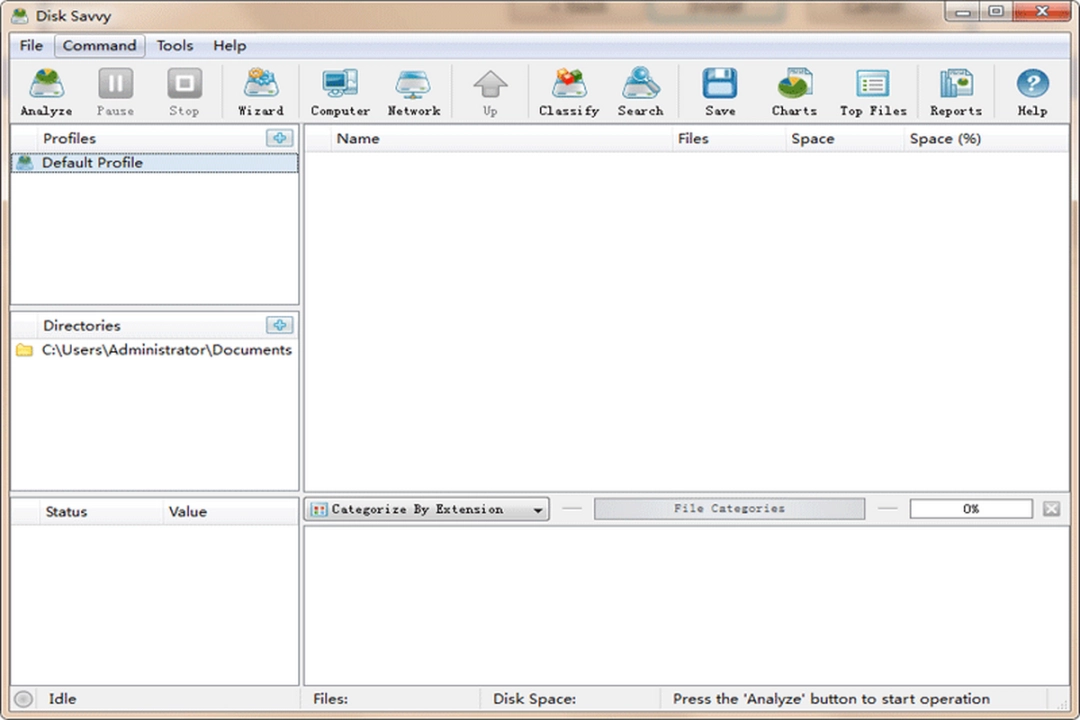
Task: Pause the running analysis
Action: [115, 90]
